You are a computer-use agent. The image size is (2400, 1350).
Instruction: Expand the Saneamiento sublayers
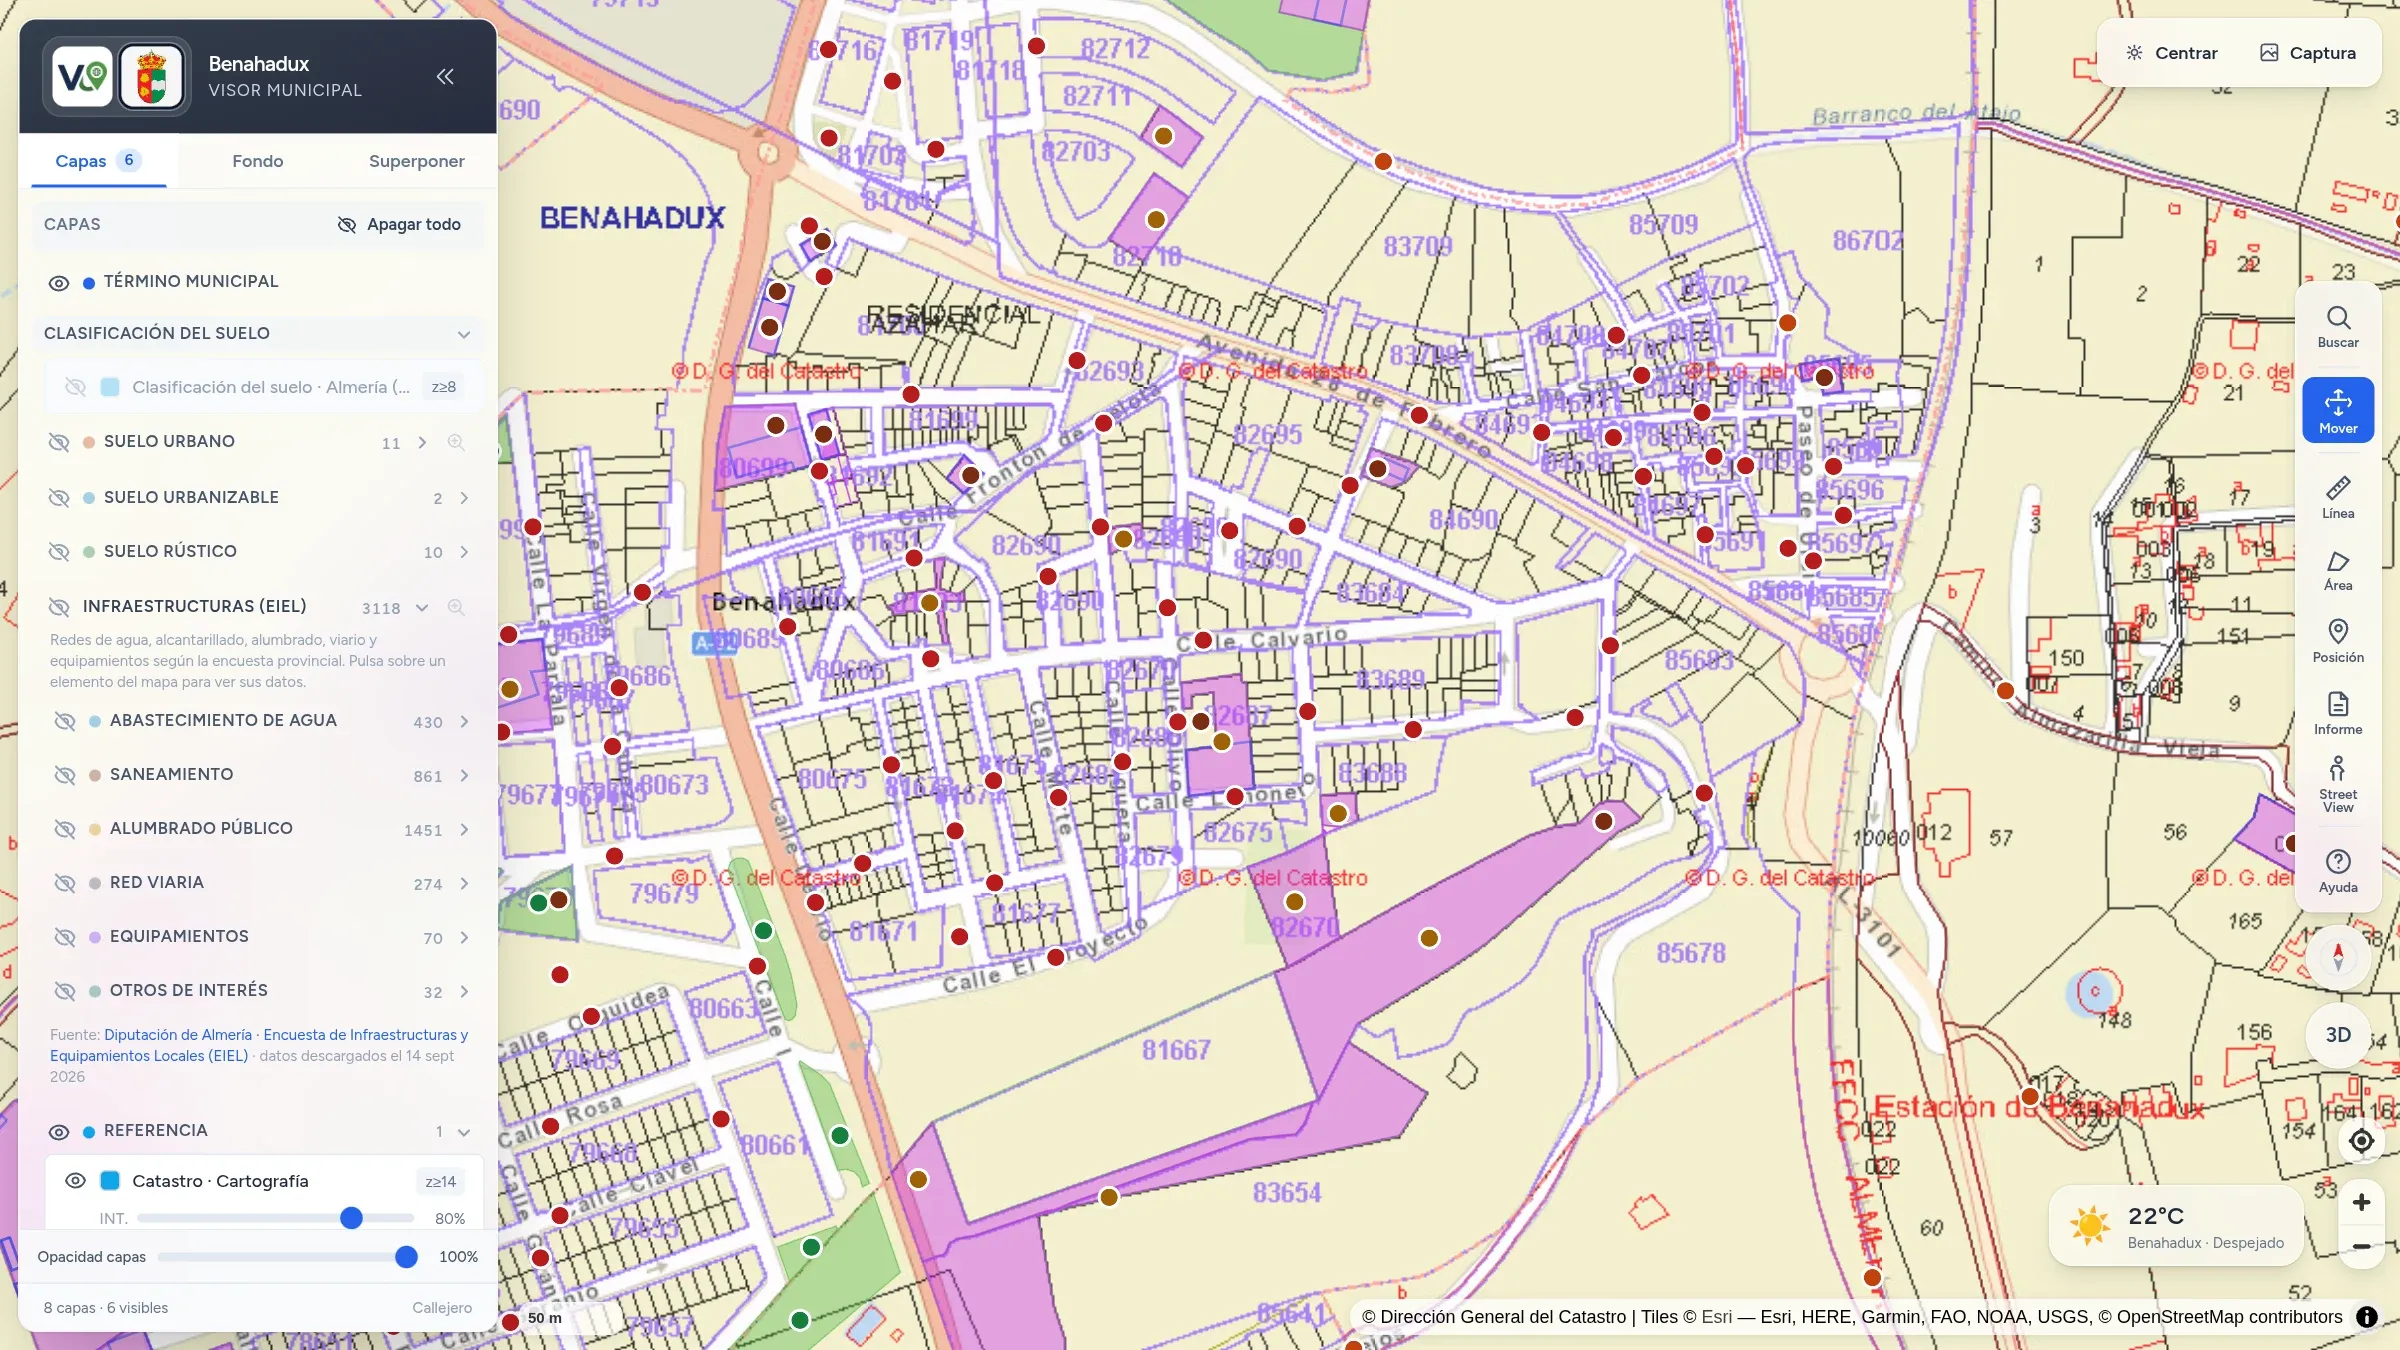(464, 776)
